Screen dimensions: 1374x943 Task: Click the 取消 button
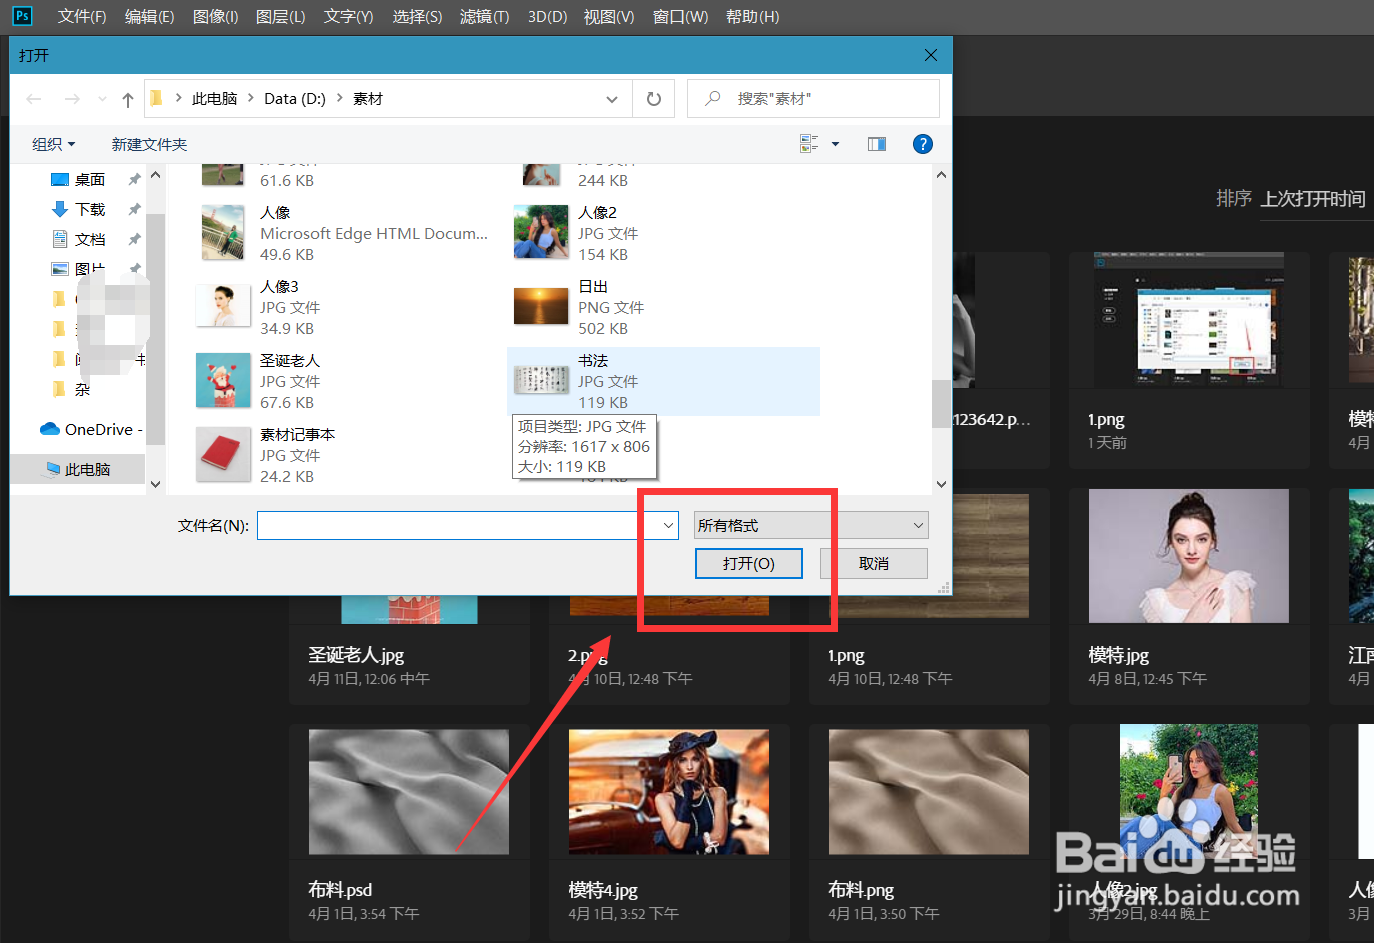click(874, 563)
